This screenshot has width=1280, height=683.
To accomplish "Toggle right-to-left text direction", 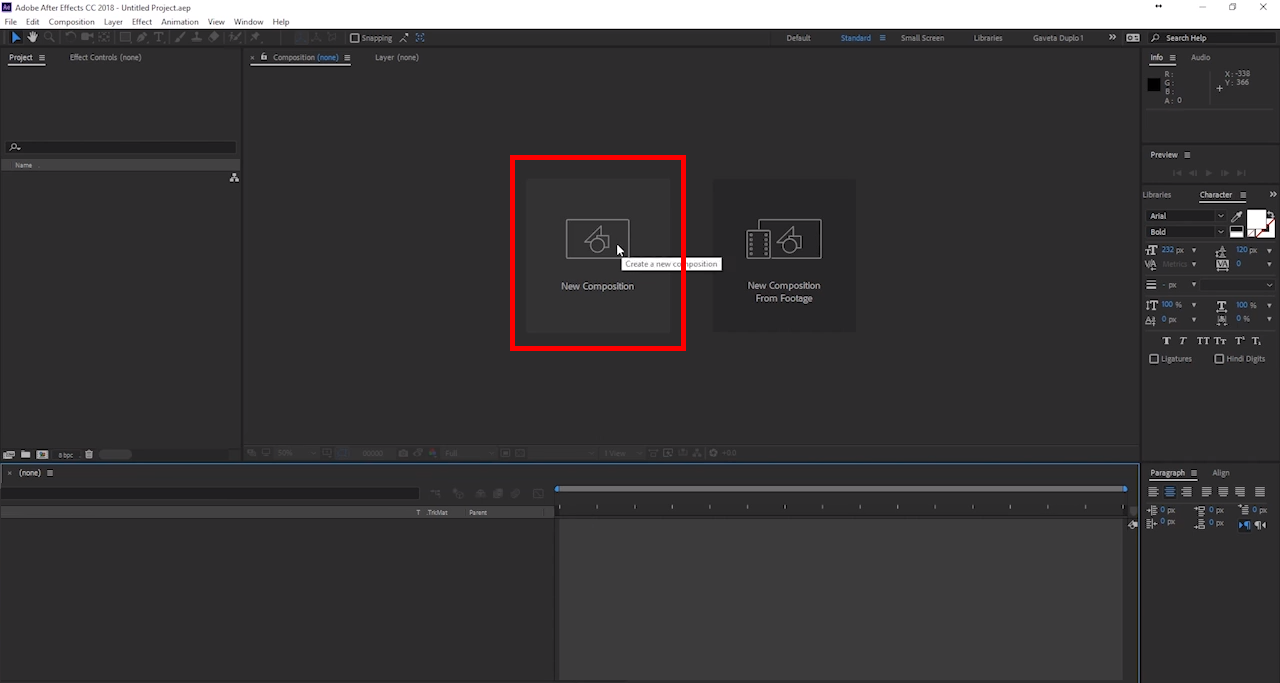I will coord(1260,524).
